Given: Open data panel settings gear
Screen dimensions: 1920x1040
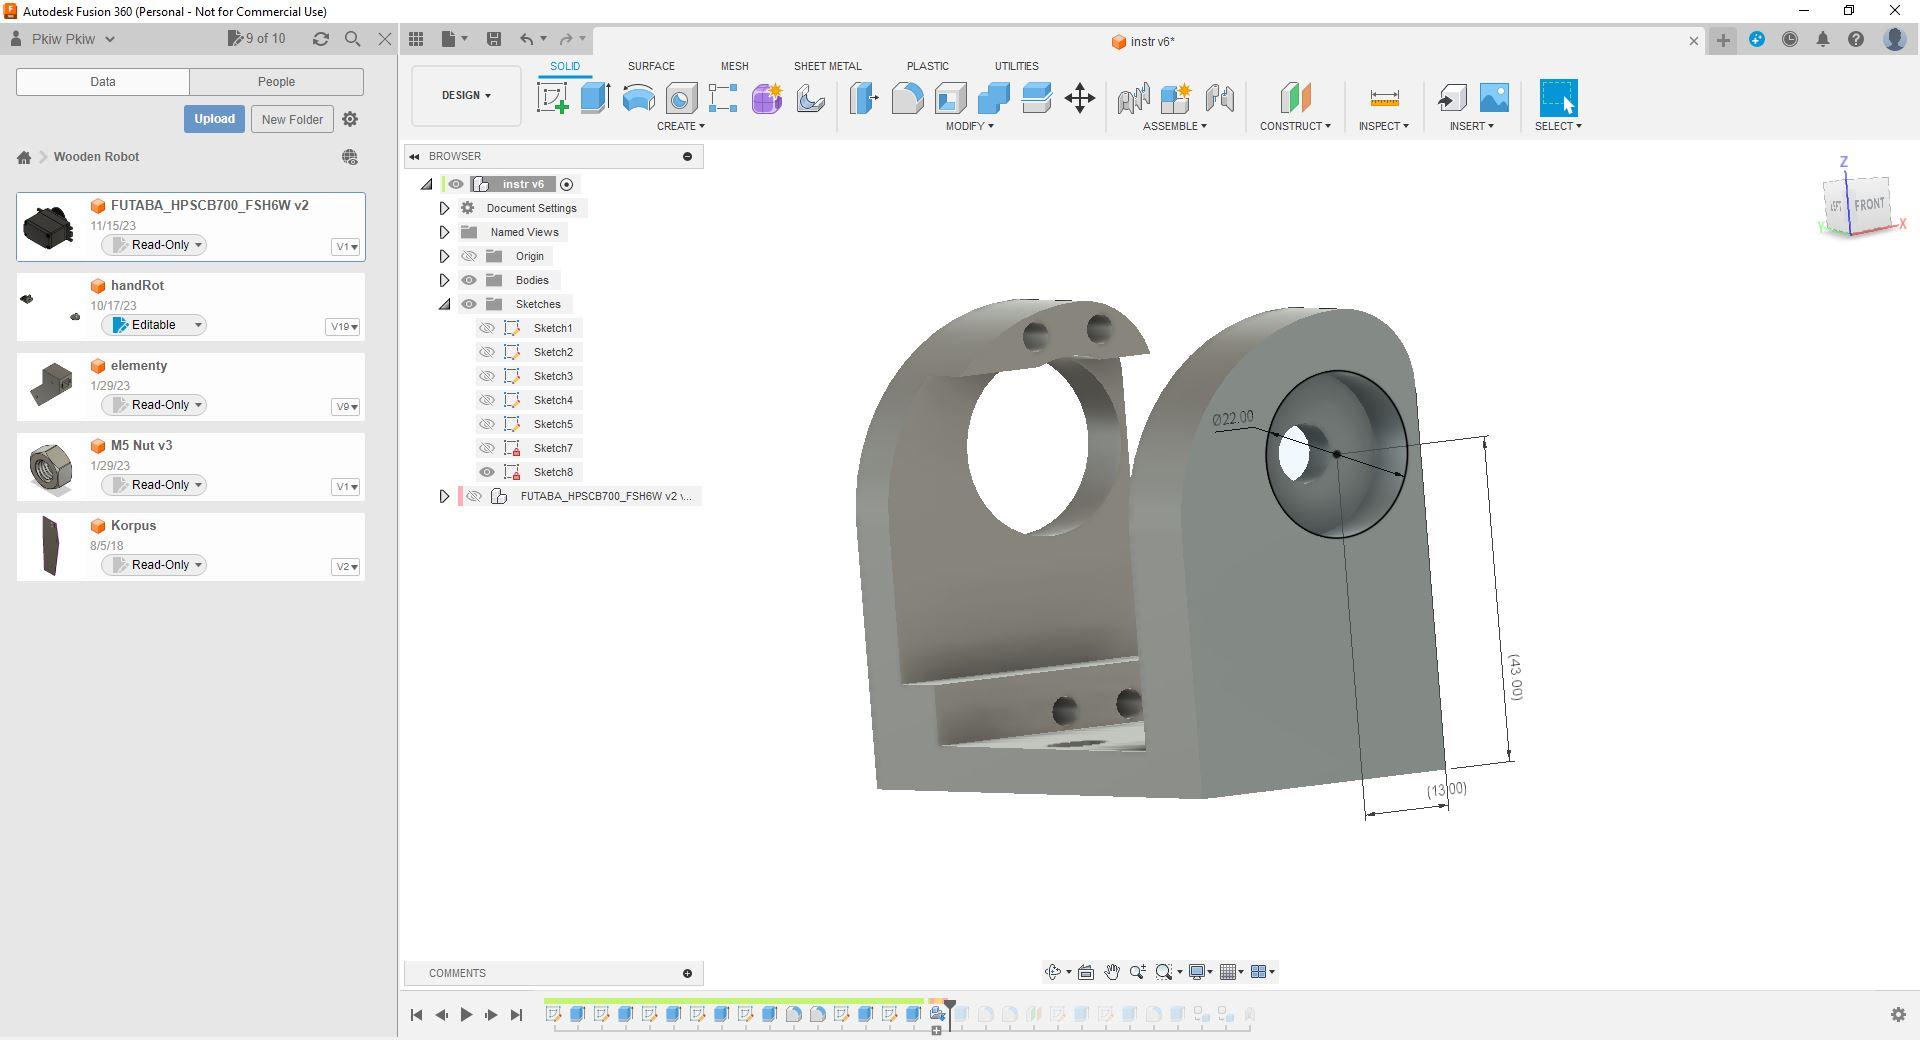Looking at the screenshot, I should 350,119.
